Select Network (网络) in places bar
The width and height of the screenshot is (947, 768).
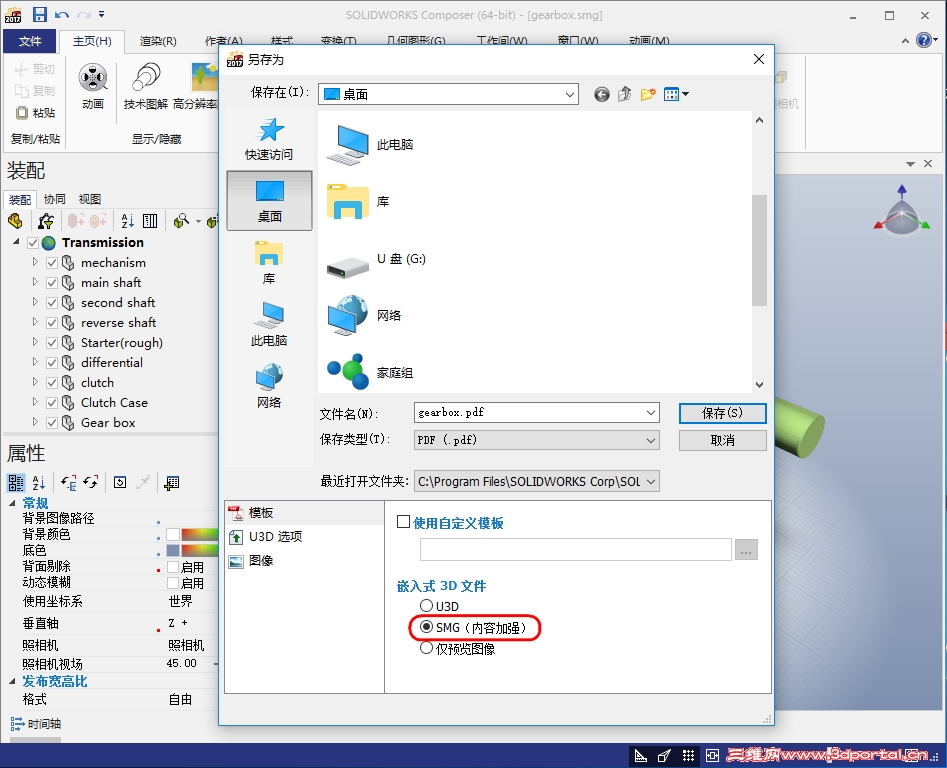(269, 386)
